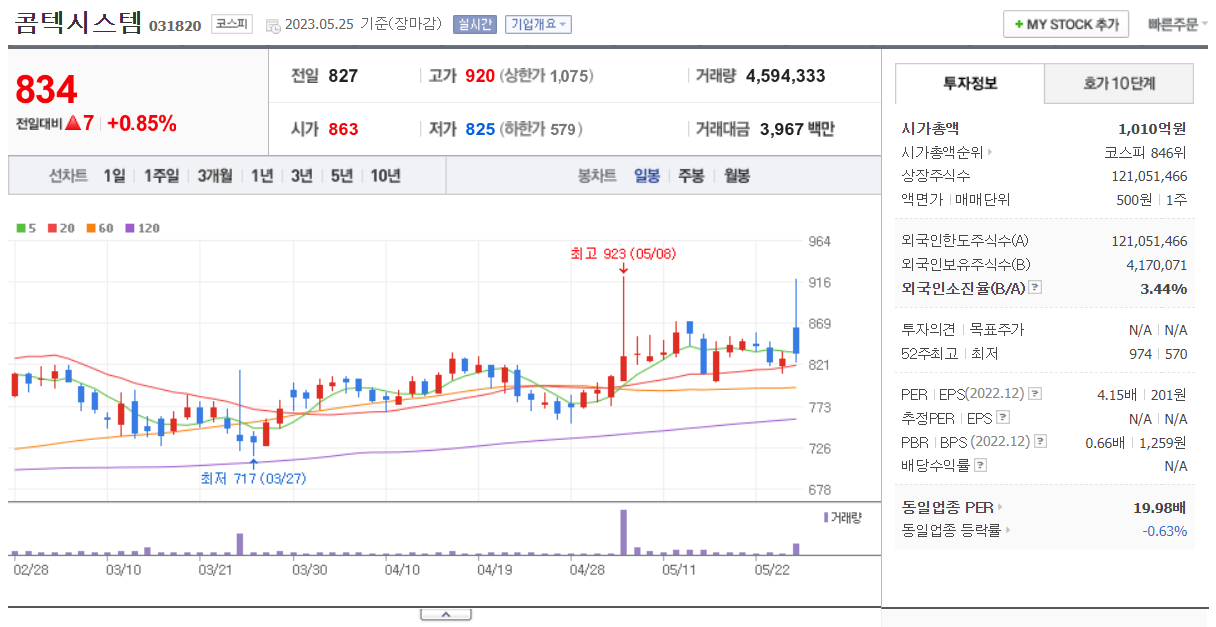This screenshot has height=627, width=1216.
Task: Click the 거래량 volume legend marker
Action: click(x=826, y=517)
